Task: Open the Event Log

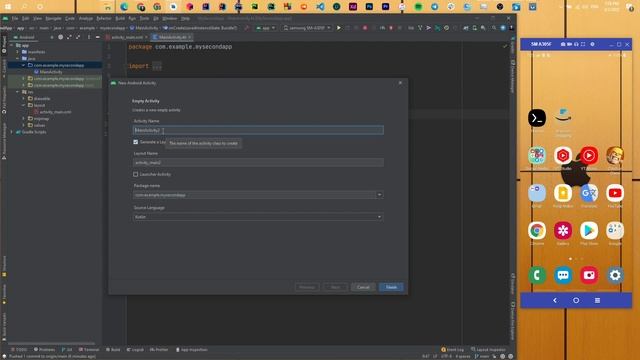Action: [453, 350]
